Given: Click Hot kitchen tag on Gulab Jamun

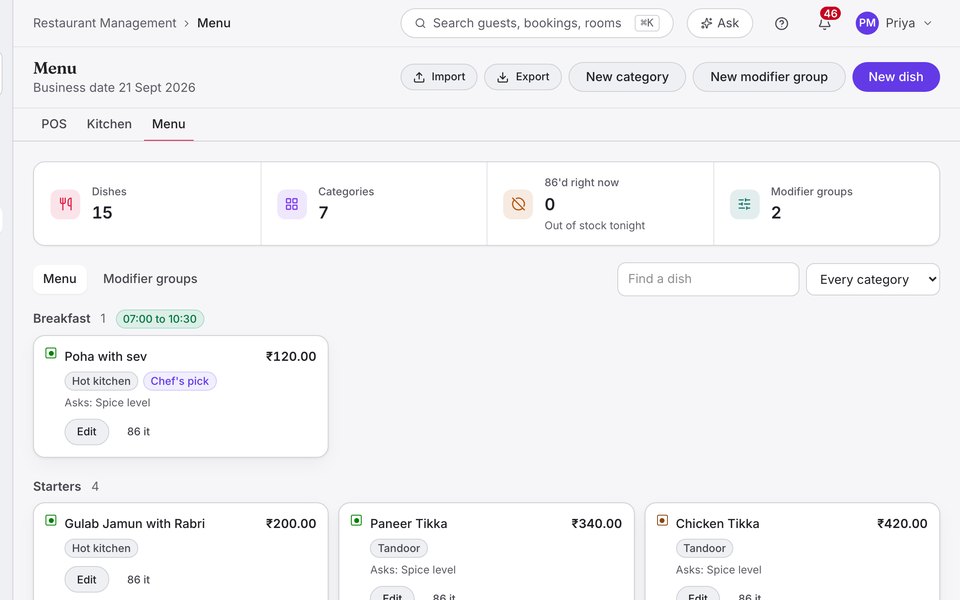Looking at the screenshot, I should [101, 548].
